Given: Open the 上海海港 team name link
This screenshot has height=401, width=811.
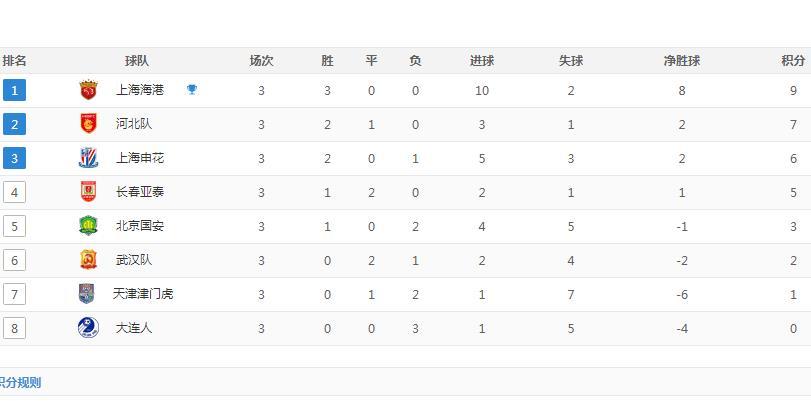Looking at the screenshot, I should (x=140, y=90).
